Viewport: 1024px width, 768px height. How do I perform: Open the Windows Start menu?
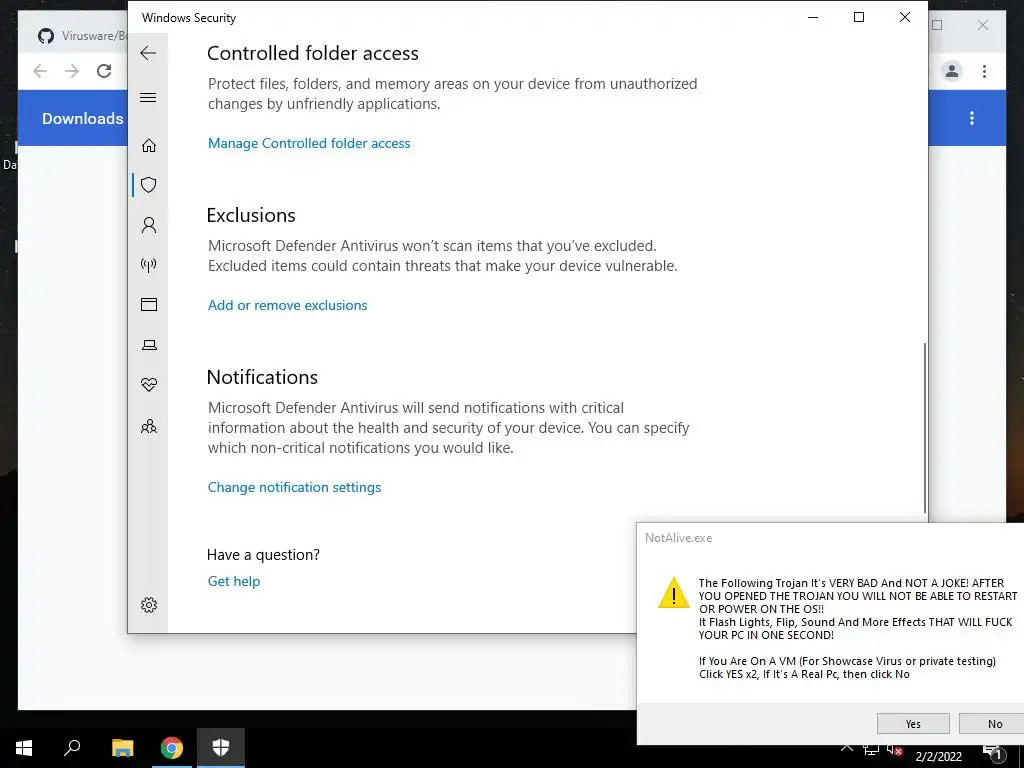[x=24, y=748]
